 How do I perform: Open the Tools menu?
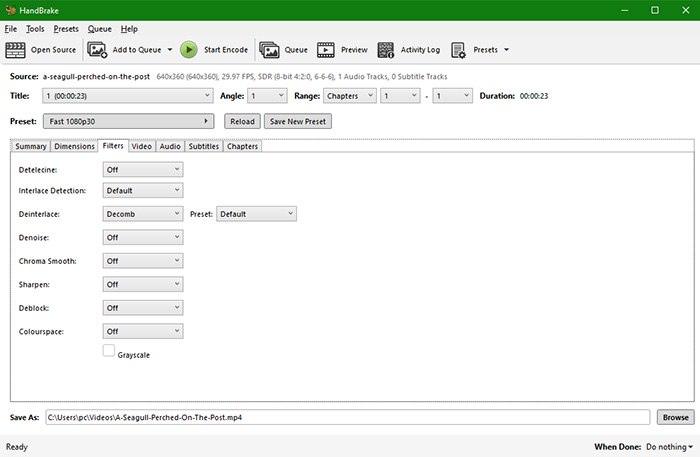point(35,29)
